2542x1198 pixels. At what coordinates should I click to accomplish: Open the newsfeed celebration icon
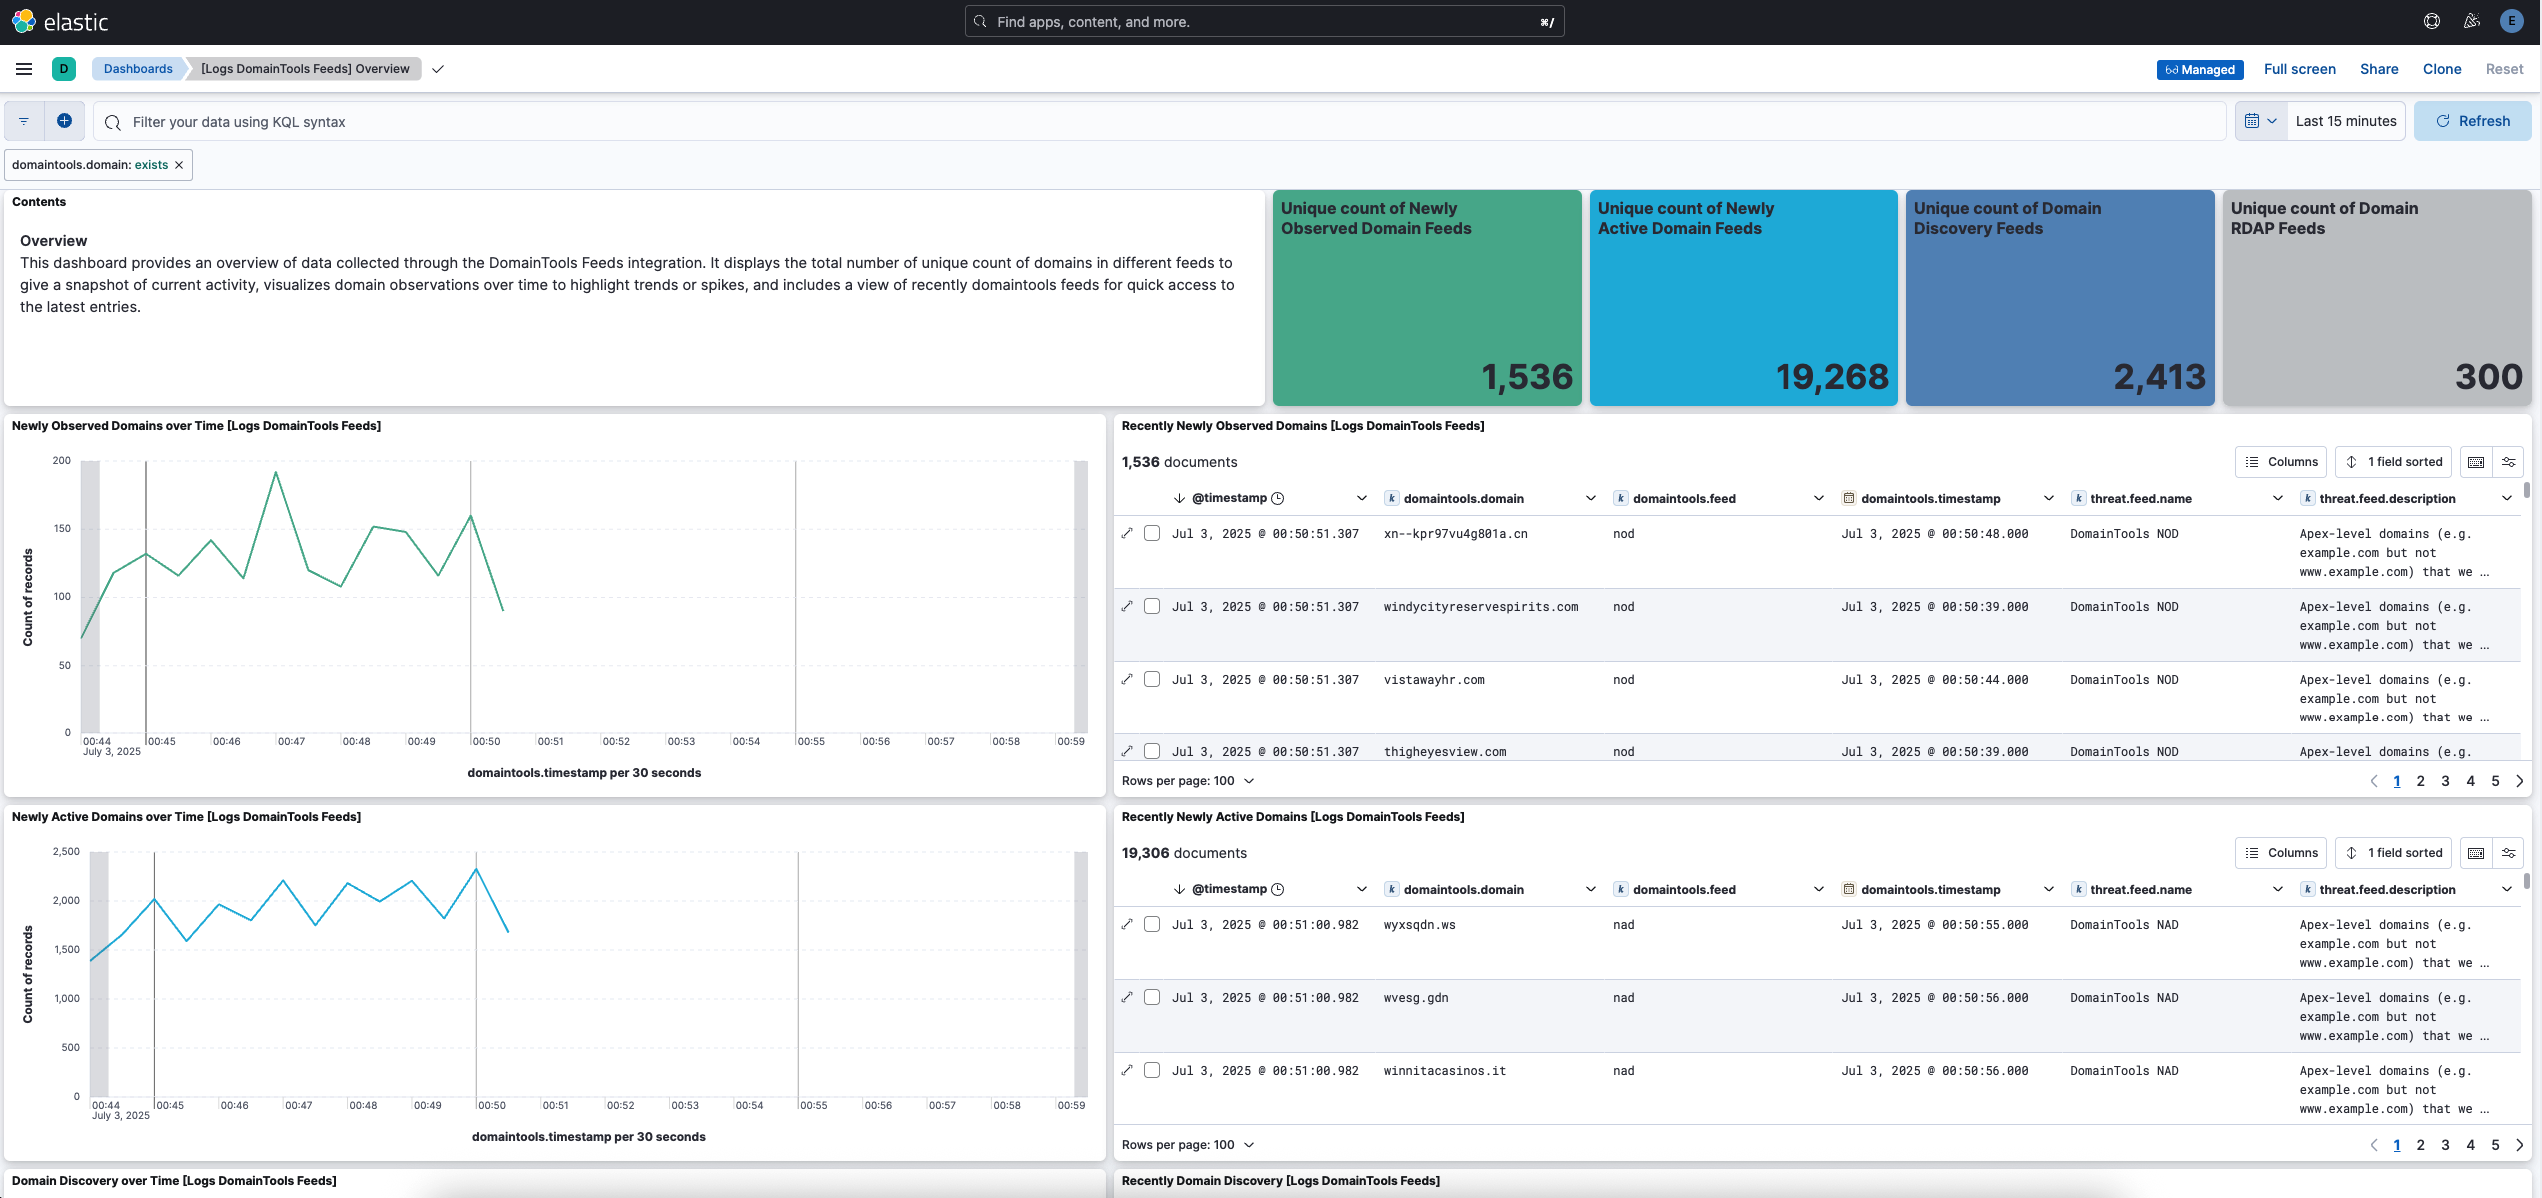tap(2472, 22)
